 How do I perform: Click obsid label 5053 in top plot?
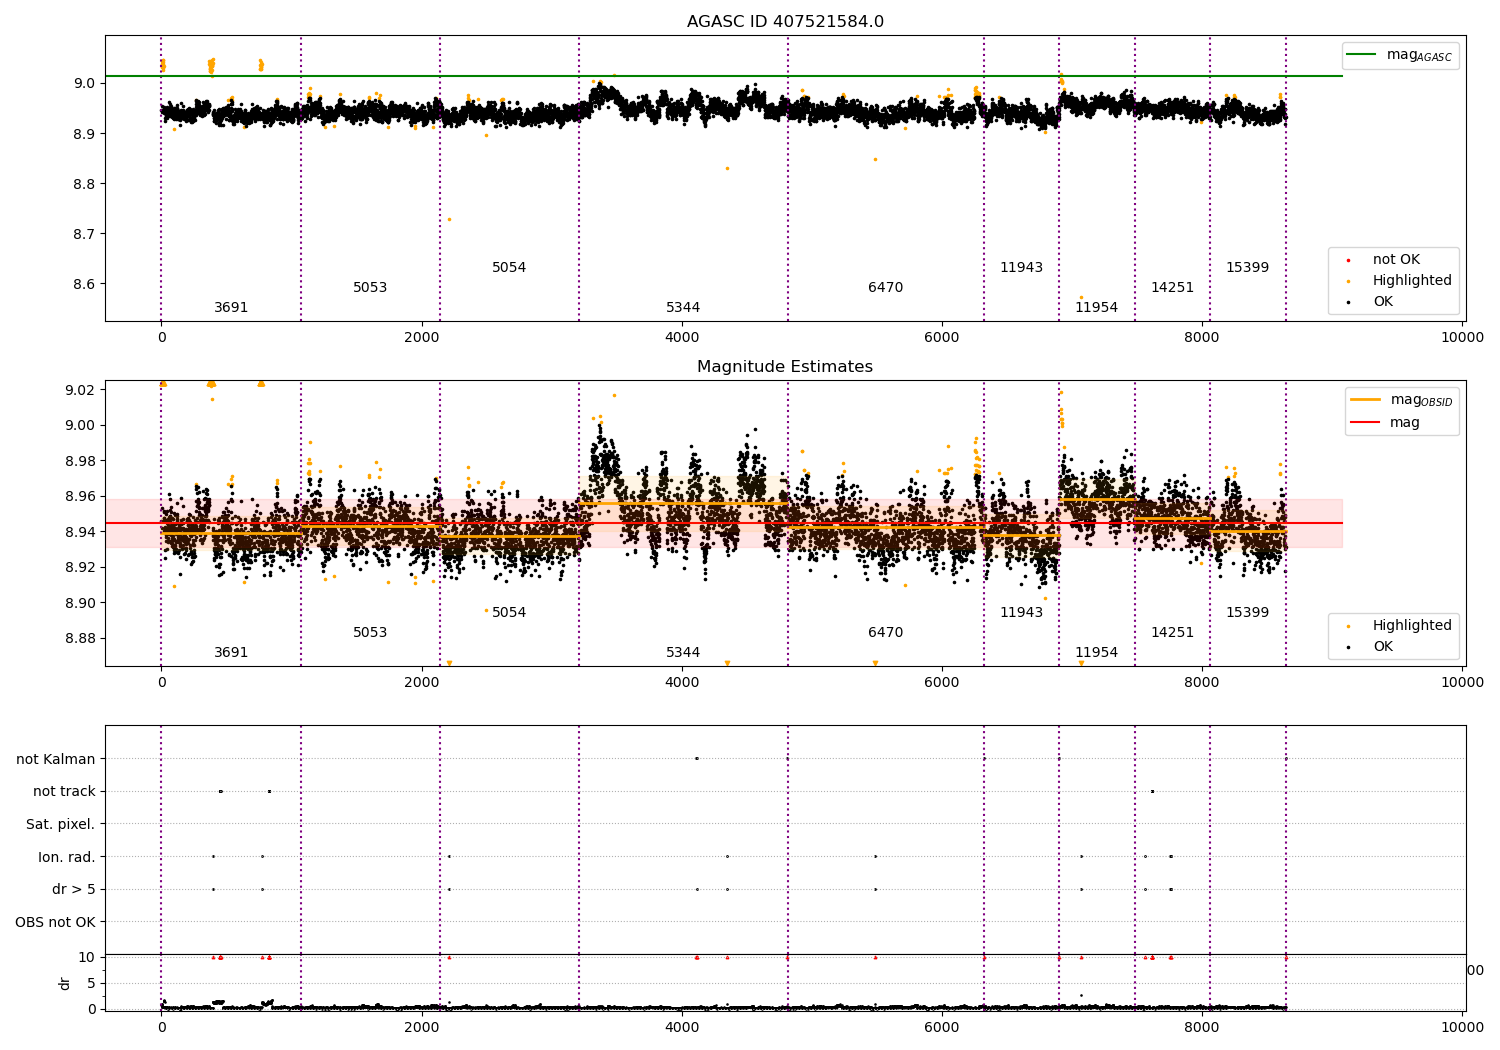coord(370,287)
